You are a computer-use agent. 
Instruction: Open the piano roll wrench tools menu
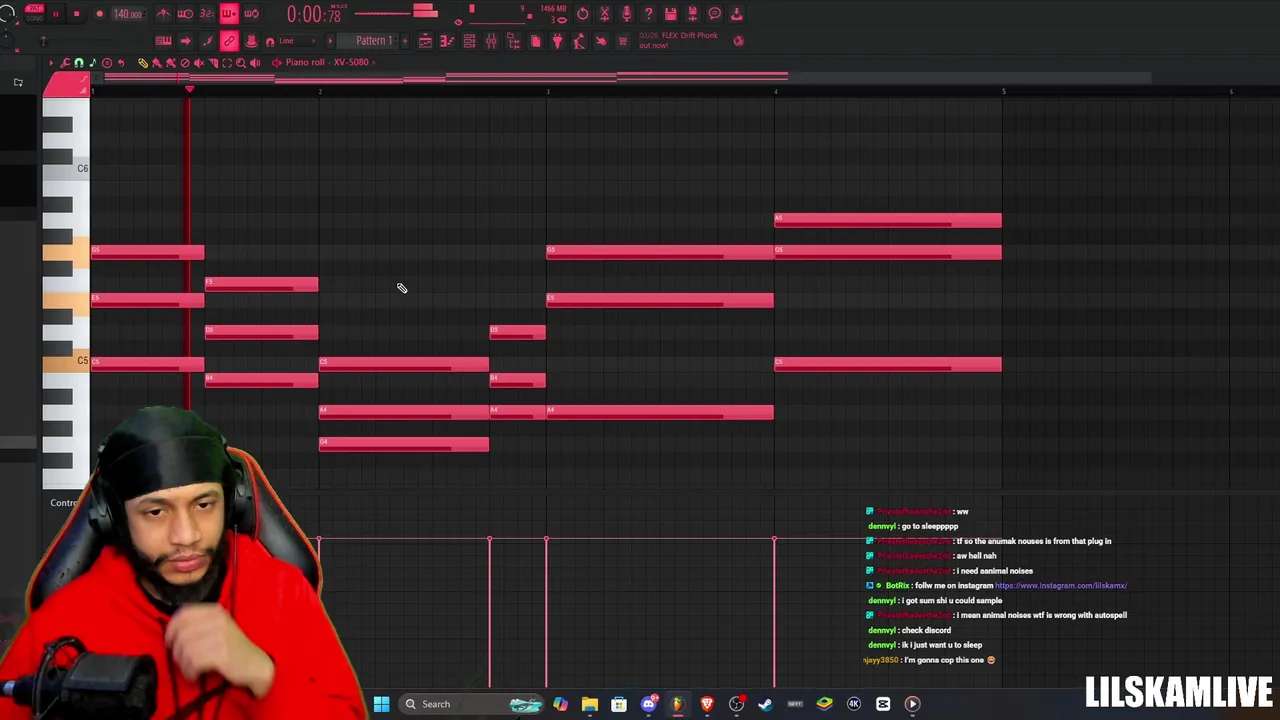pos(65,62)
